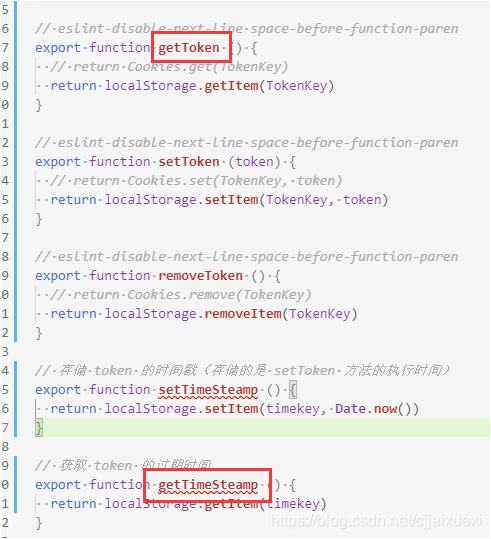Click the token parameter in setToken (token)
The height and width of the screenshot is (539, 491).
tap(255, 162)
